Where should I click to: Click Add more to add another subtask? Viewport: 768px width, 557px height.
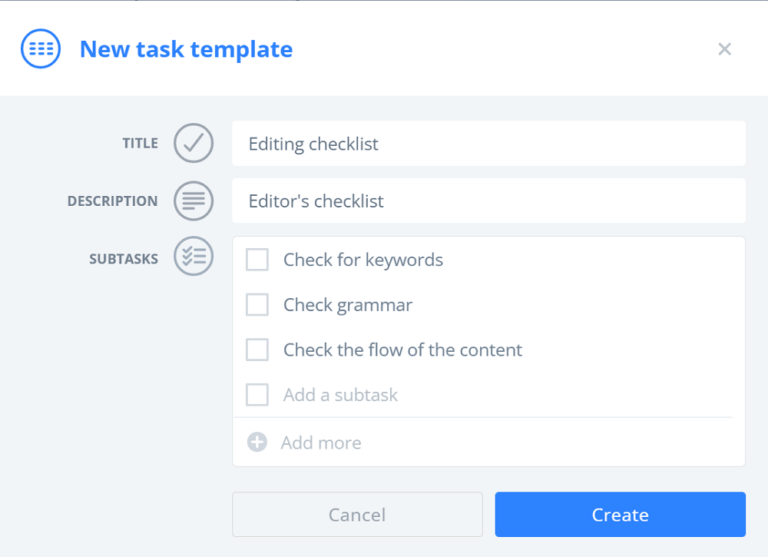[x=321, y=443]
